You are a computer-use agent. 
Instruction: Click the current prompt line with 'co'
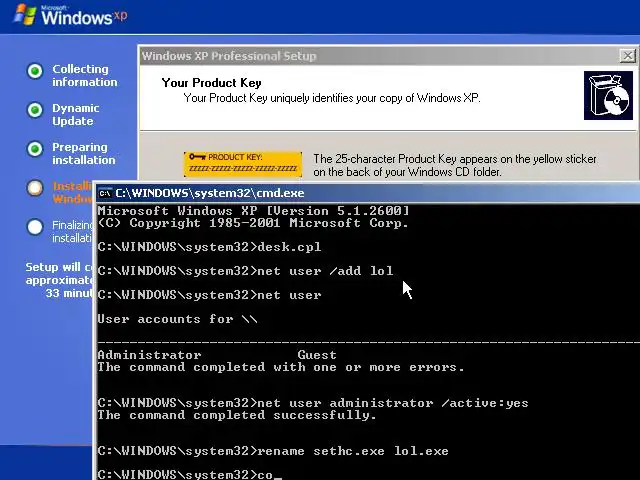pyautogui.click(x=190, y=475)
